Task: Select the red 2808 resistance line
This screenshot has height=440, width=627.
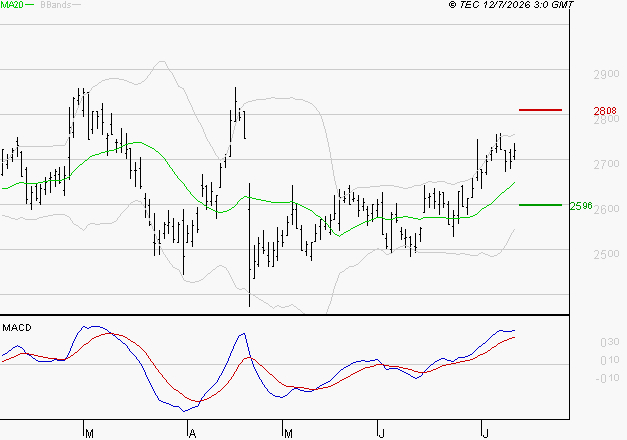Action: click(x=540, y=110)
